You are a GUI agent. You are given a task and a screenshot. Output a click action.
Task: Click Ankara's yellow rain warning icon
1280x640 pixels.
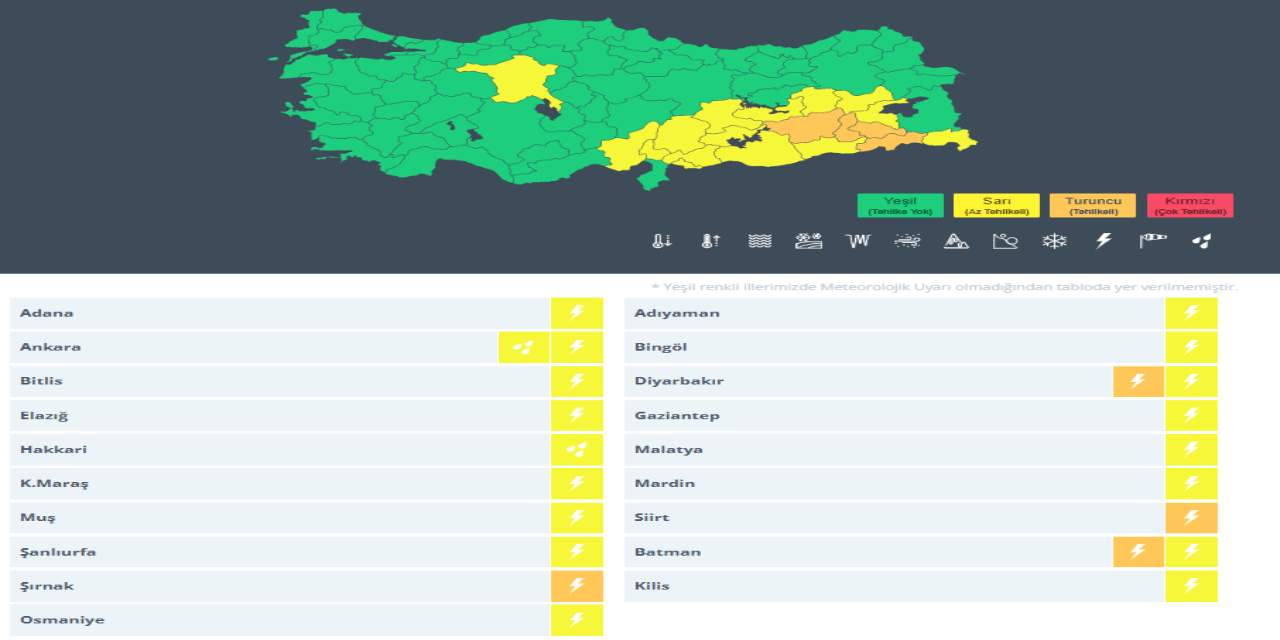(x=524, y=347)
